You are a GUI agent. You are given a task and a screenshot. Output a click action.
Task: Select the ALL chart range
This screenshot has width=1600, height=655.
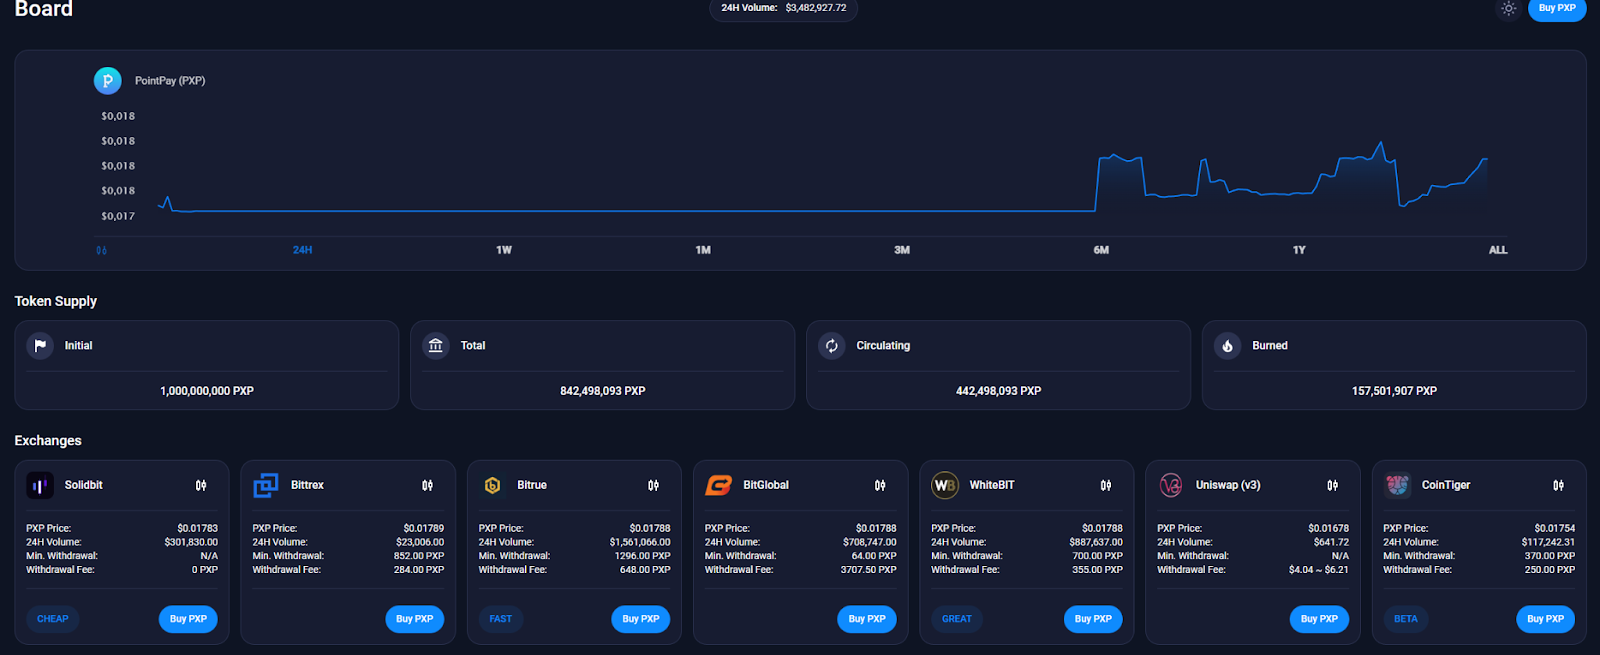pos(1498,250)
